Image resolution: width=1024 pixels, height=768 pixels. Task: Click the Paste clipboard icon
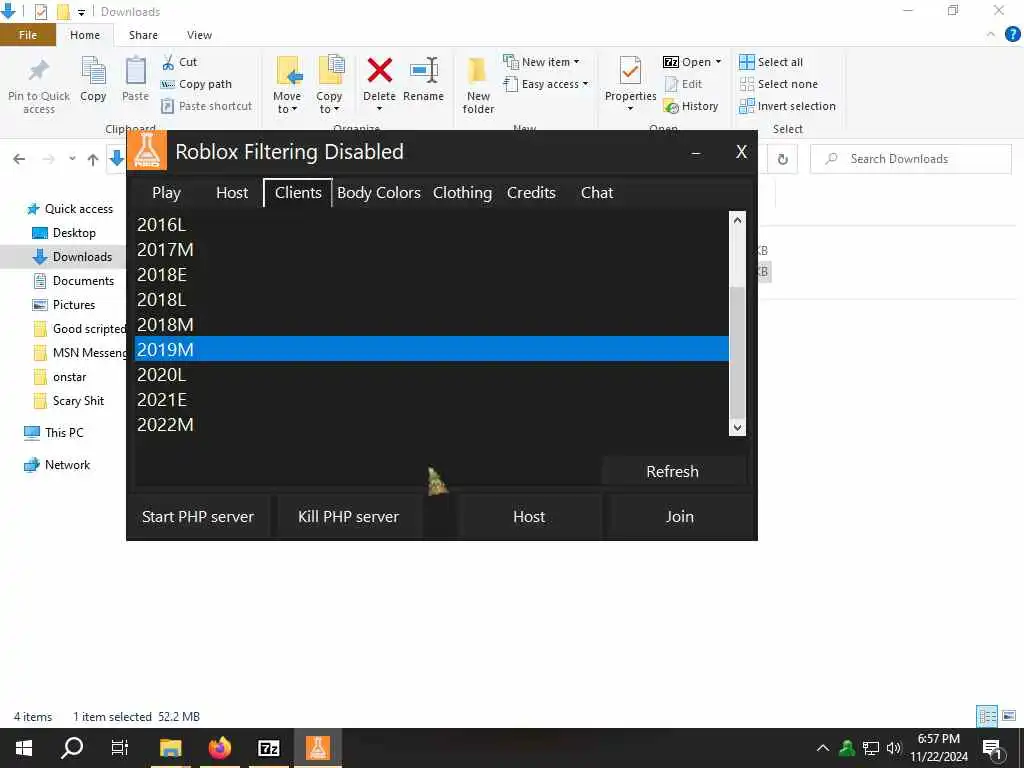click(135, 71)
